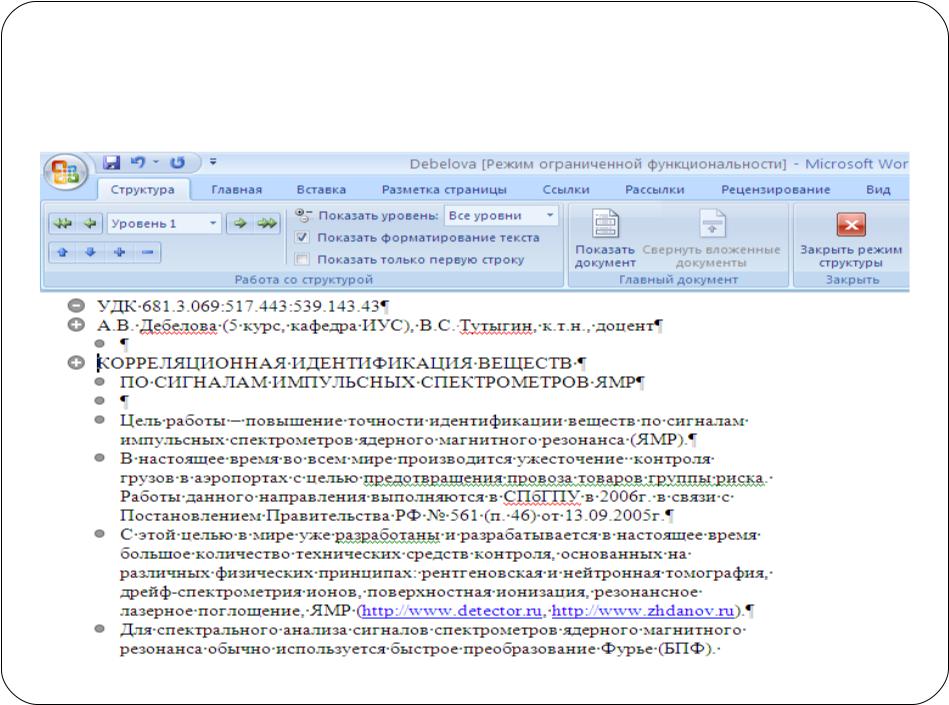
Task: Promote to Heading 1 double-left arrow
Action: coord(62,224)
